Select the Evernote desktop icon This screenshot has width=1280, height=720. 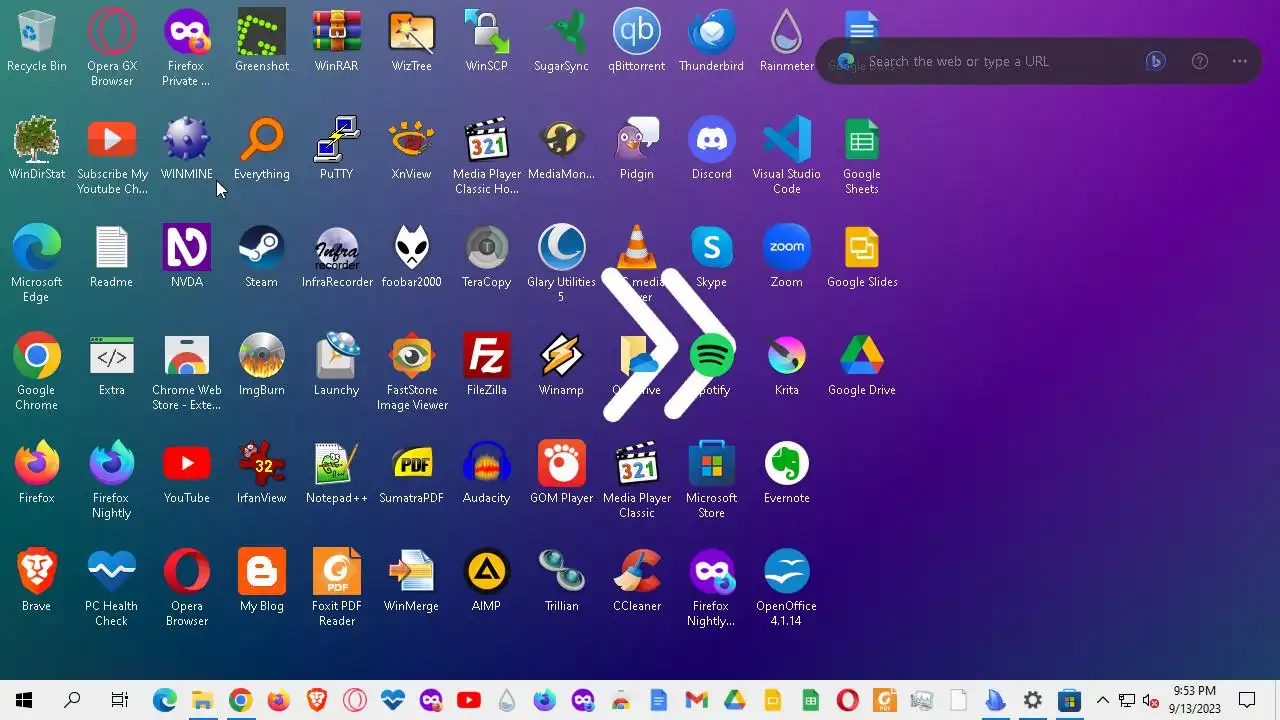pyautogui.click(x=787, y=474)
